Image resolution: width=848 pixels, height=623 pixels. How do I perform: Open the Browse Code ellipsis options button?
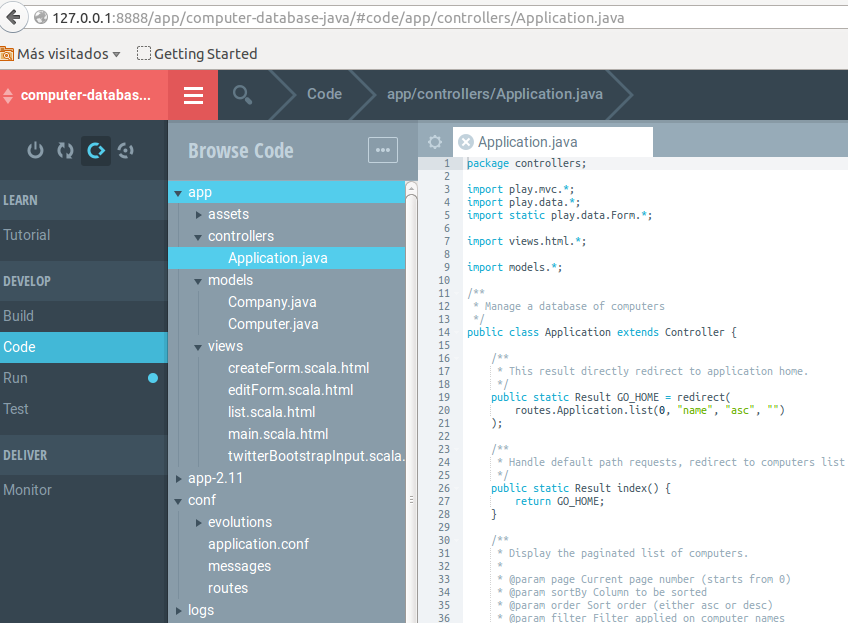pyautogui.click(x=383, y=150)
